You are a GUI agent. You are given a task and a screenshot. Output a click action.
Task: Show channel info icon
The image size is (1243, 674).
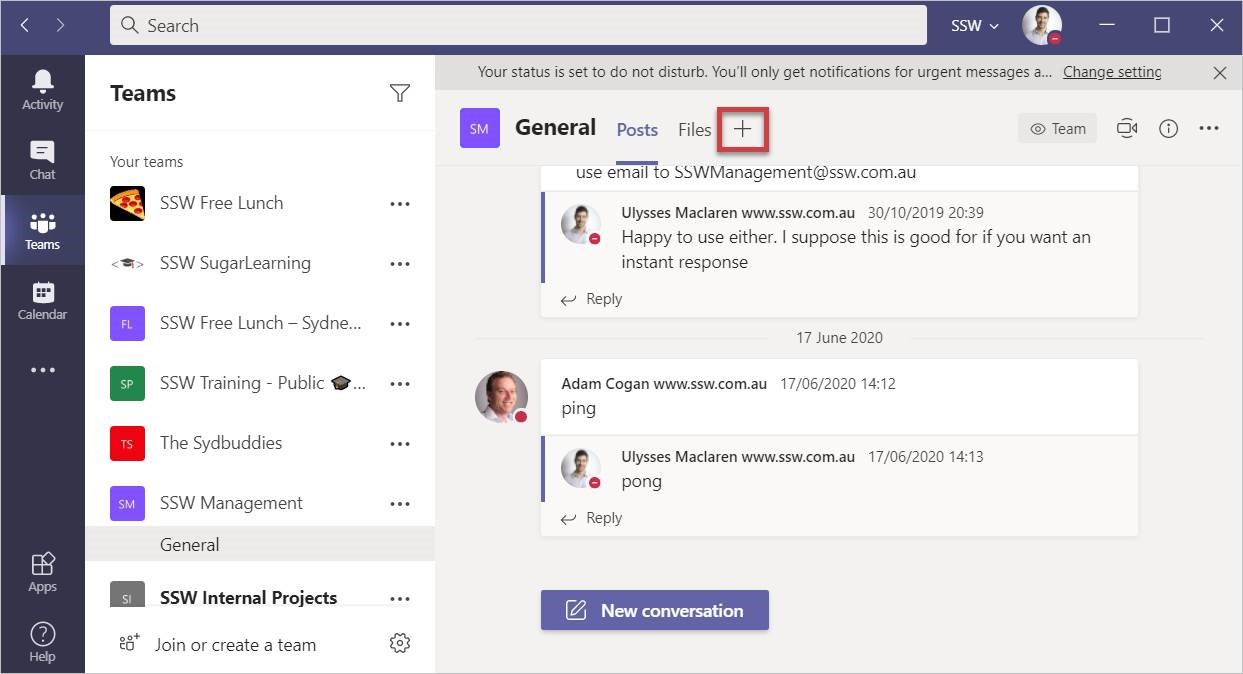coord(1168,128)
